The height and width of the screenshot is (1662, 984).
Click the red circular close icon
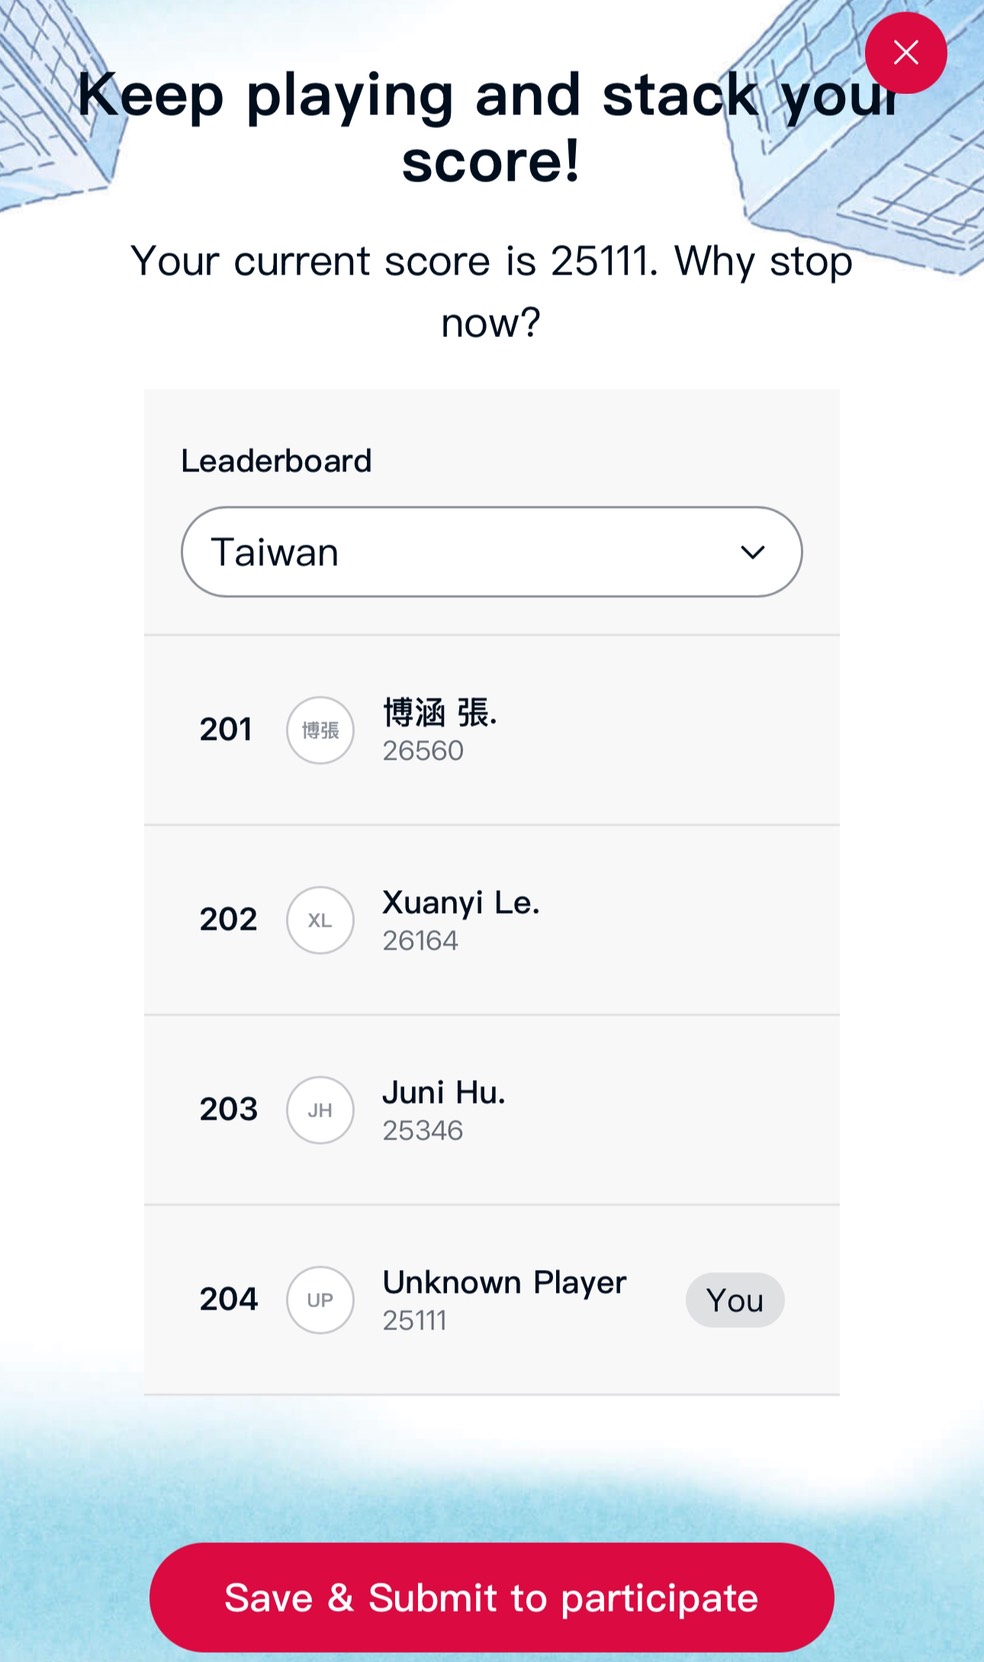(906, 53)
